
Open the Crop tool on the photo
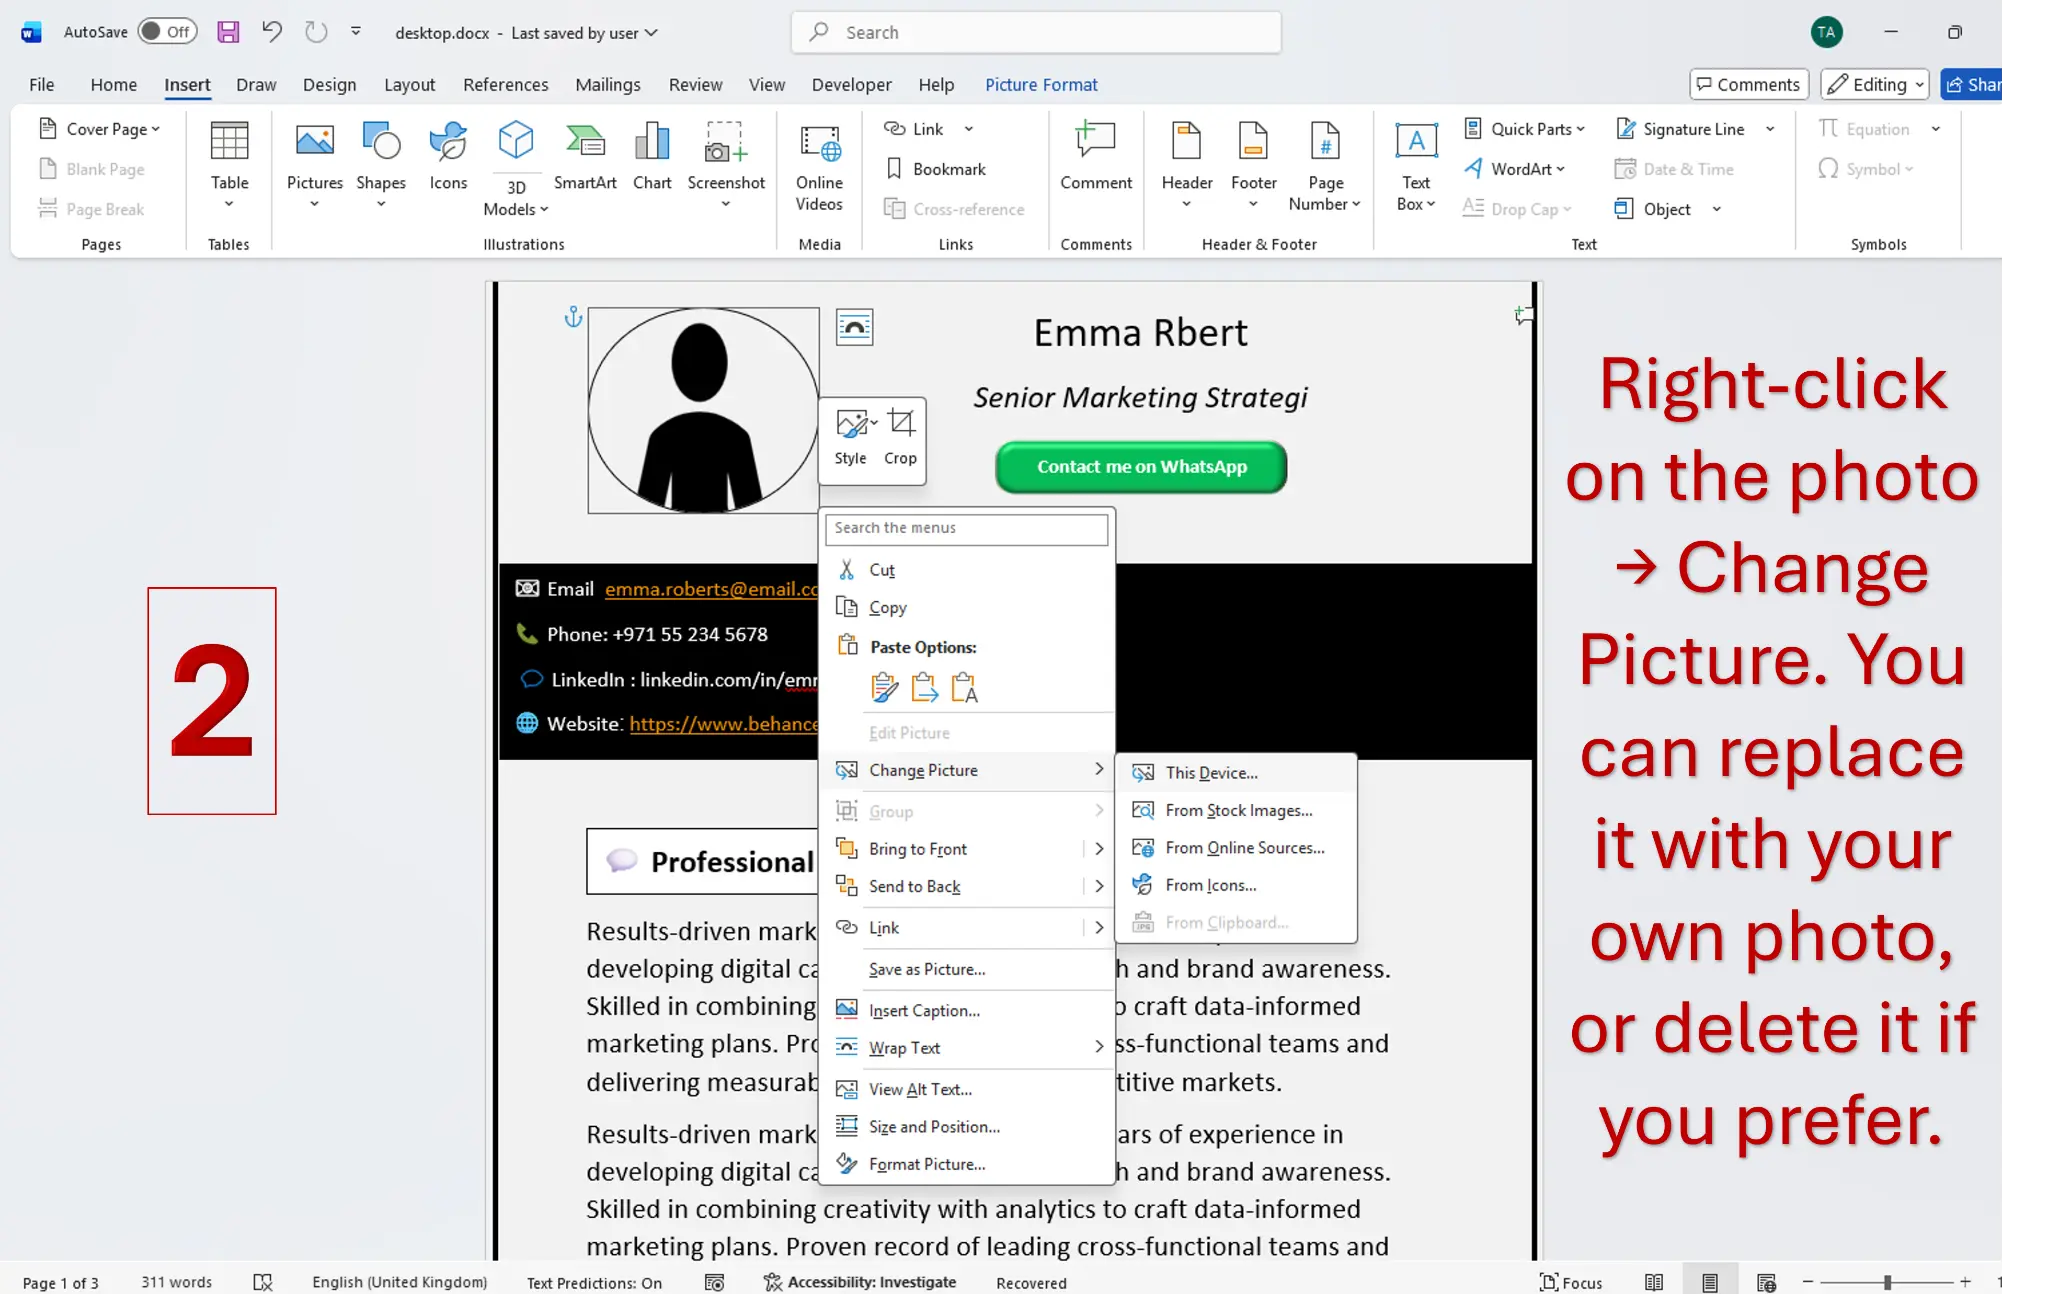tap(900, 435)
